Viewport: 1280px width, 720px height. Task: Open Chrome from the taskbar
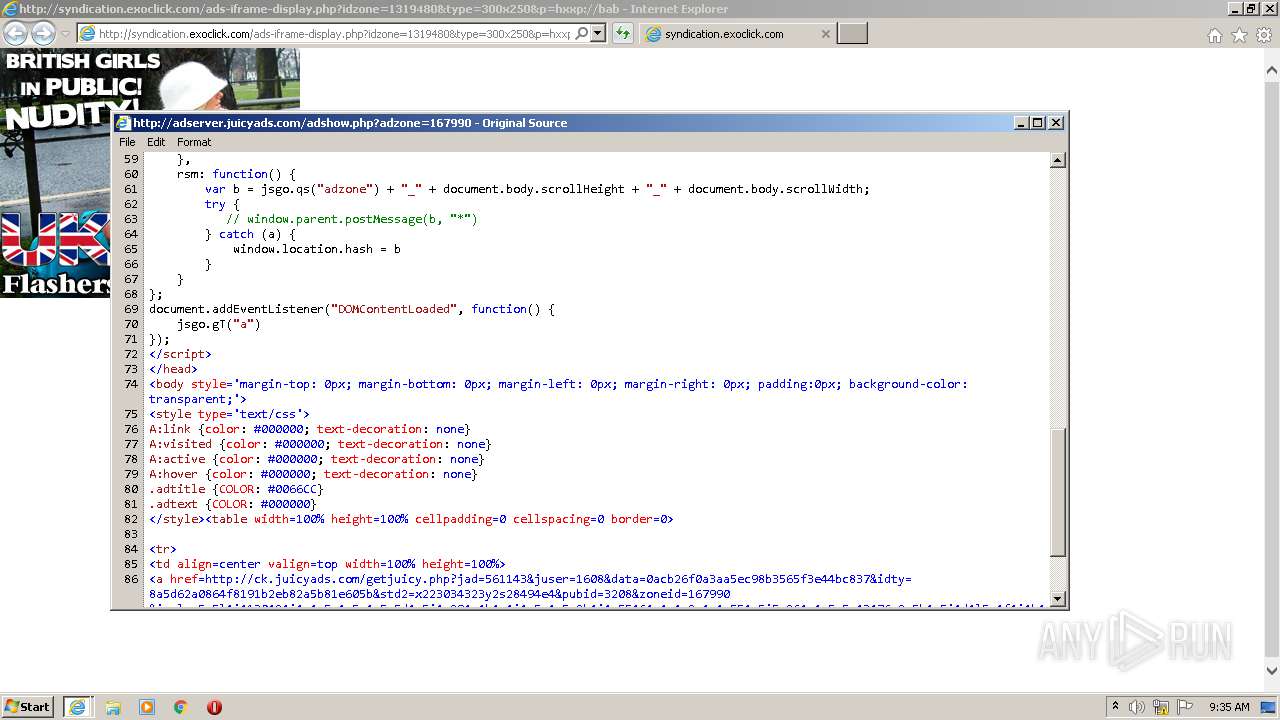(x=181, y=707)
